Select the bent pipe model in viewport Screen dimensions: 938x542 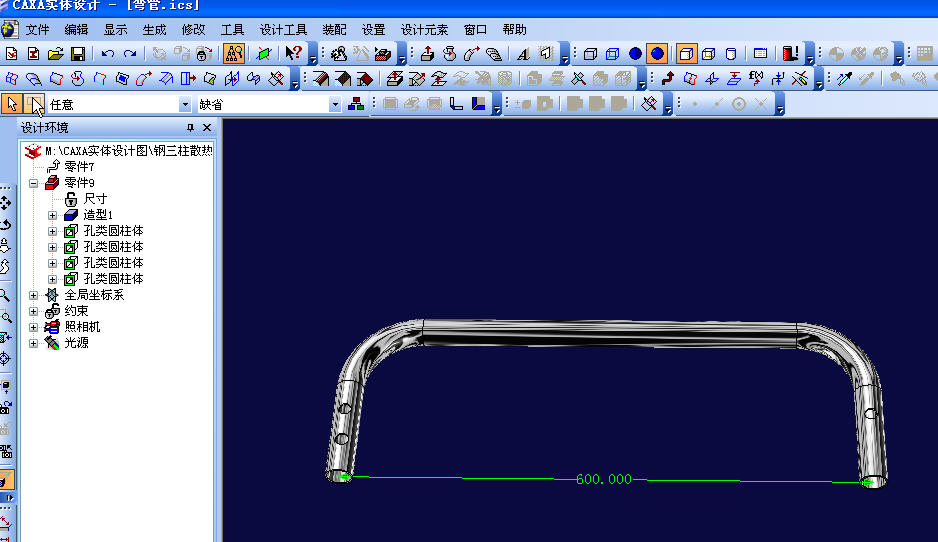[609, 334]
